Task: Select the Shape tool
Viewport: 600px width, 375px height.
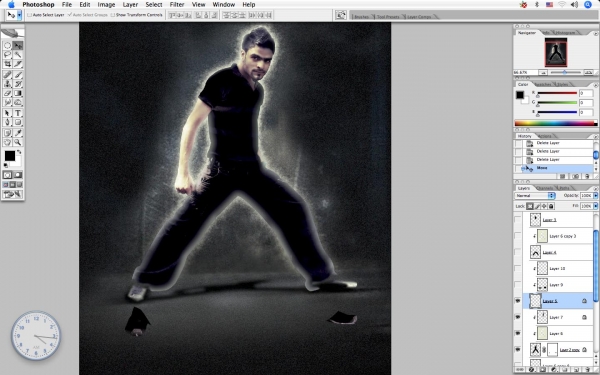Action: pos(18,122)
